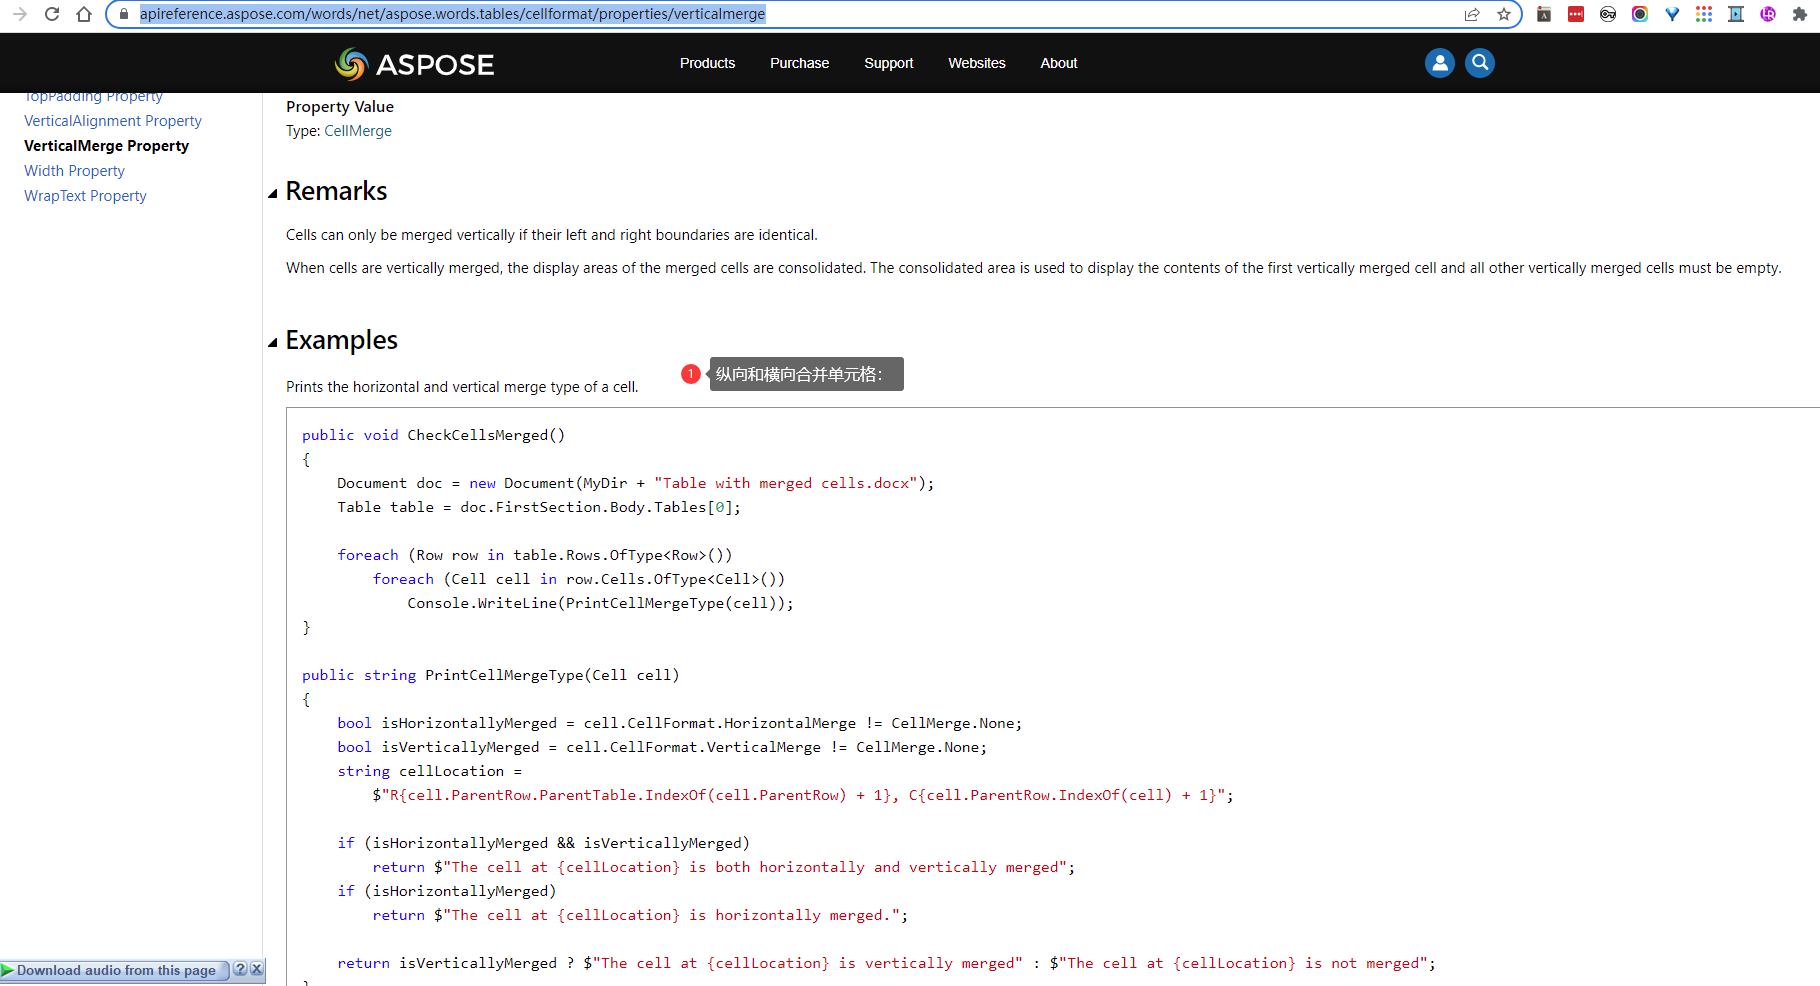Open the Extensions puzzle piece menu
This screenshot has height=986, width=1820.
point(1800,14)
